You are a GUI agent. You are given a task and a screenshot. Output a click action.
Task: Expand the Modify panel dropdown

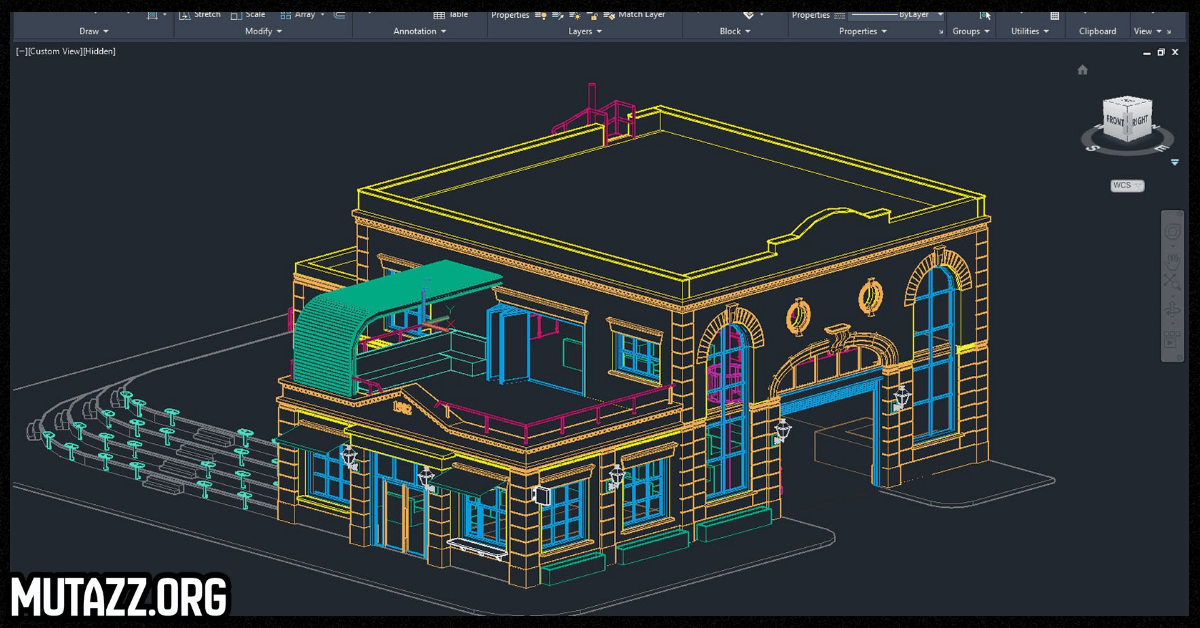[264, 31]
